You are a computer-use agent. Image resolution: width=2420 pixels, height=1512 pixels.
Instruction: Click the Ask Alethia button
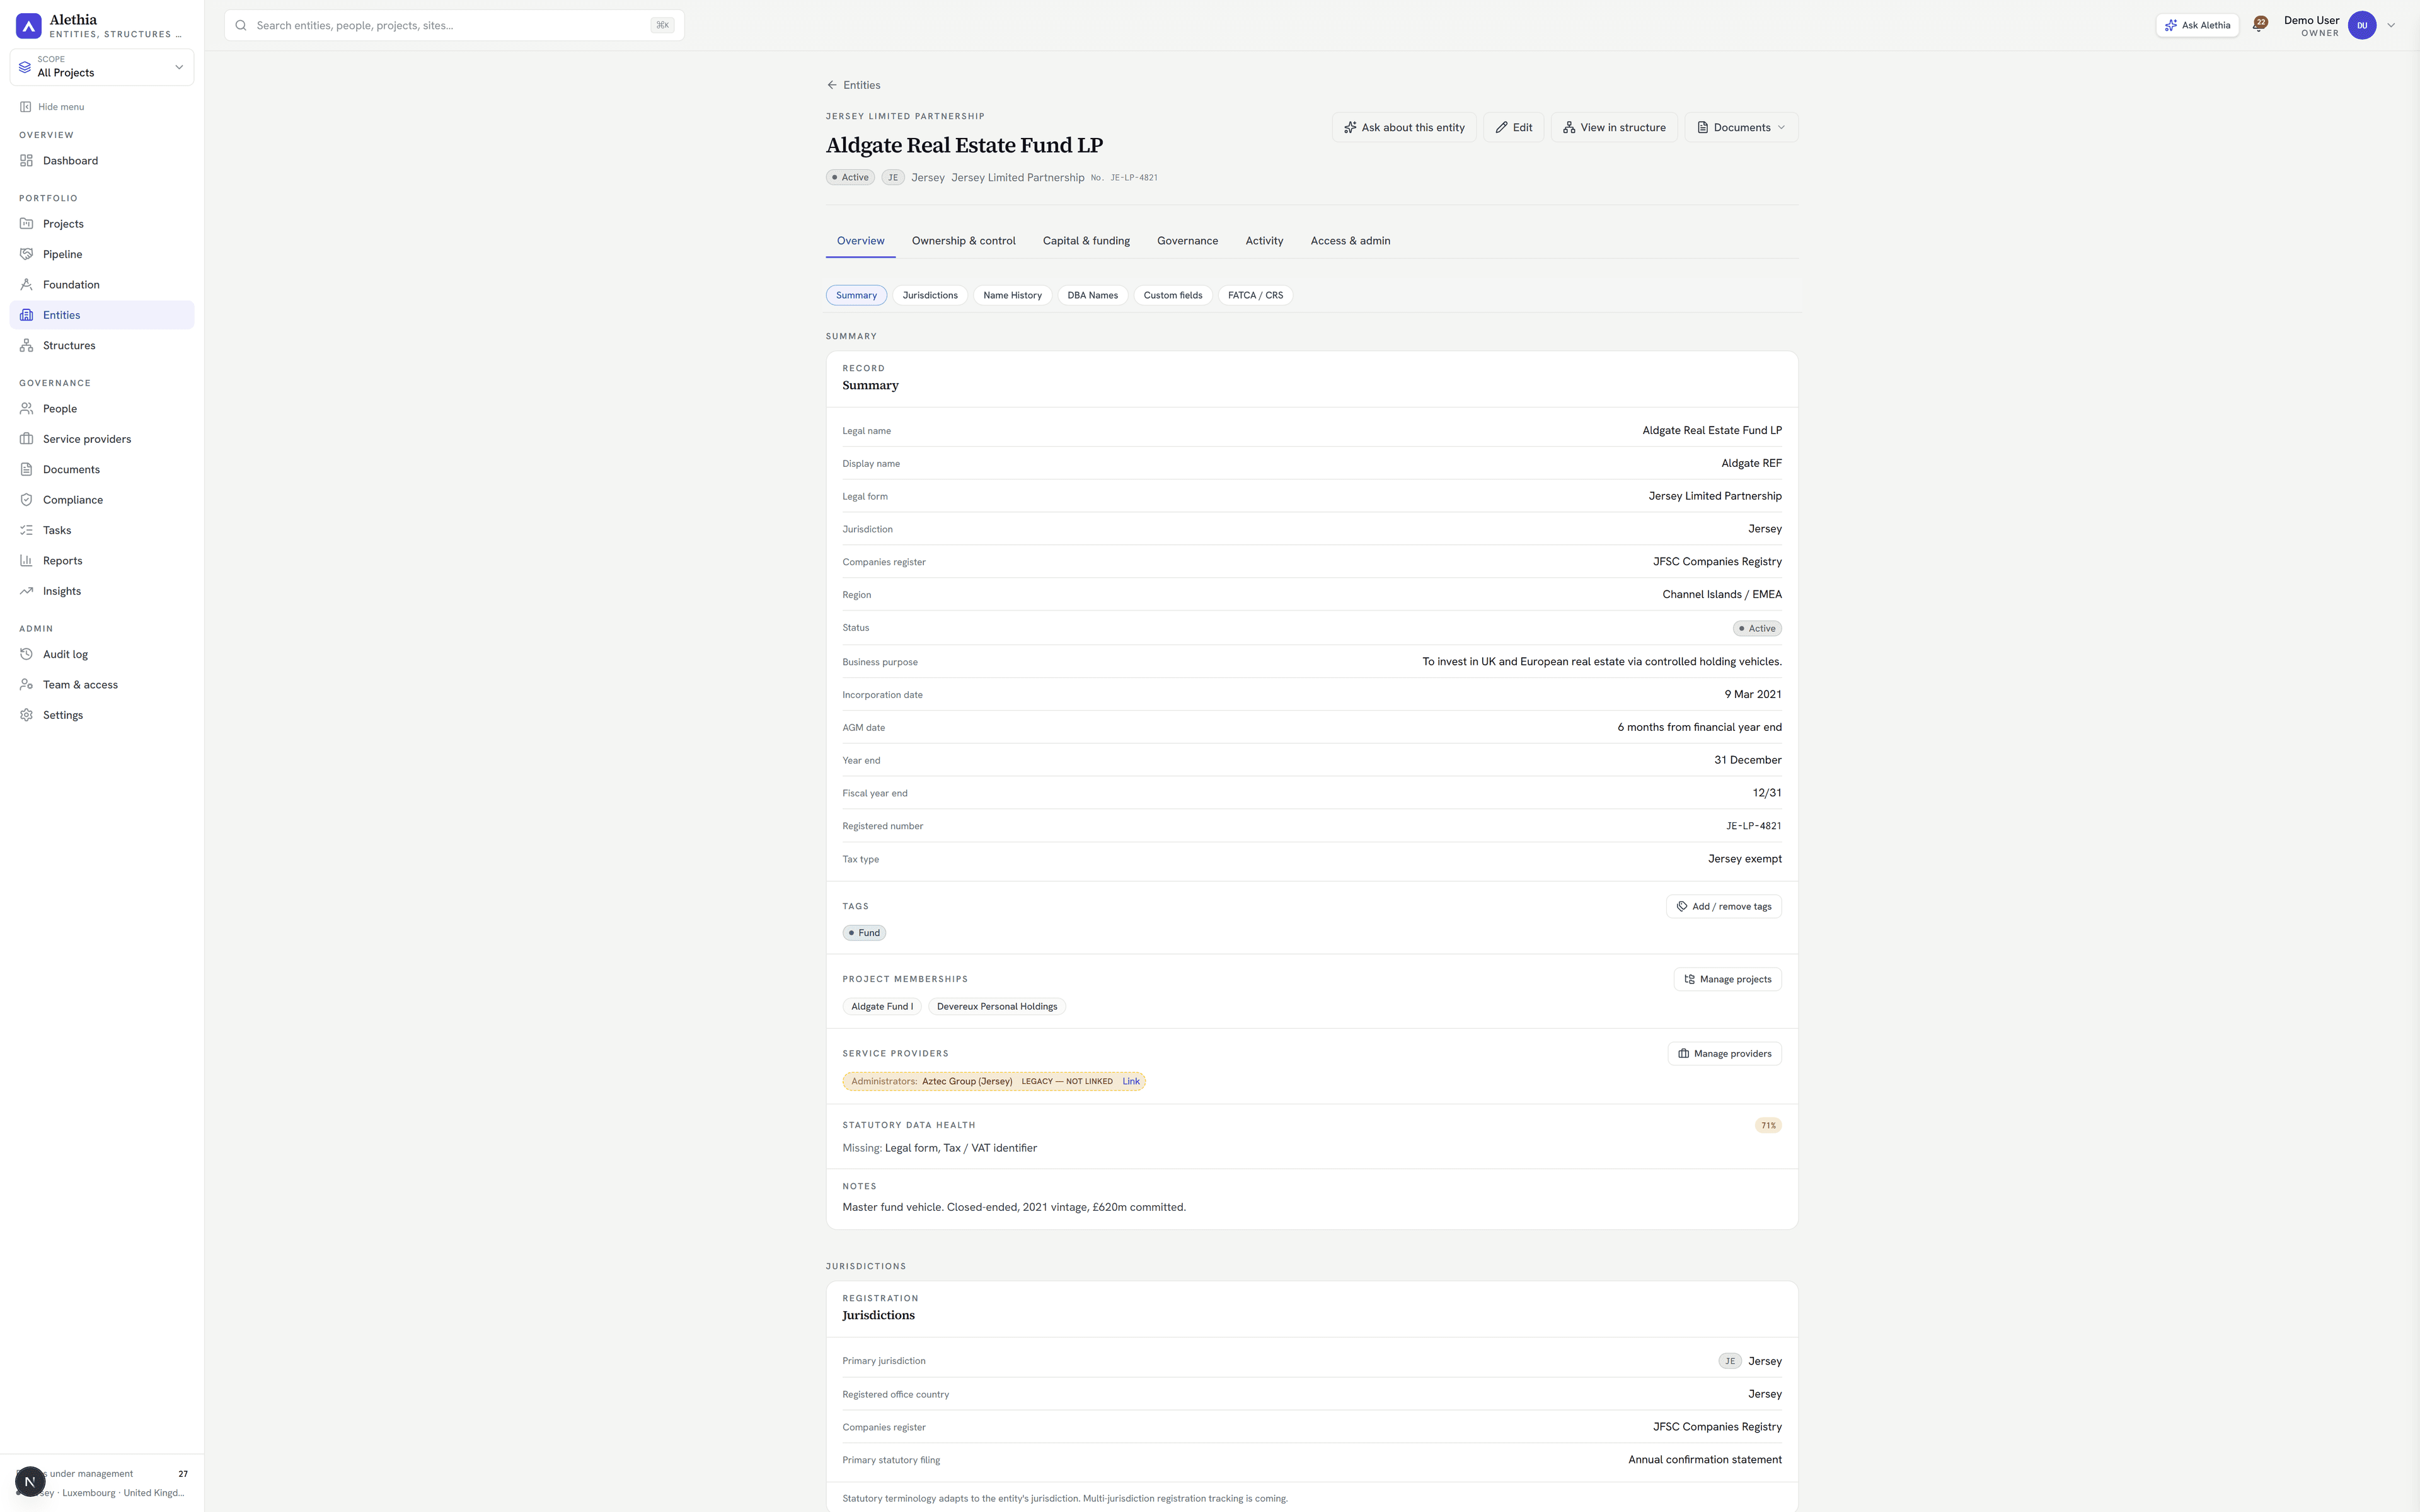pyautogui.click(x=2197, y=25)
